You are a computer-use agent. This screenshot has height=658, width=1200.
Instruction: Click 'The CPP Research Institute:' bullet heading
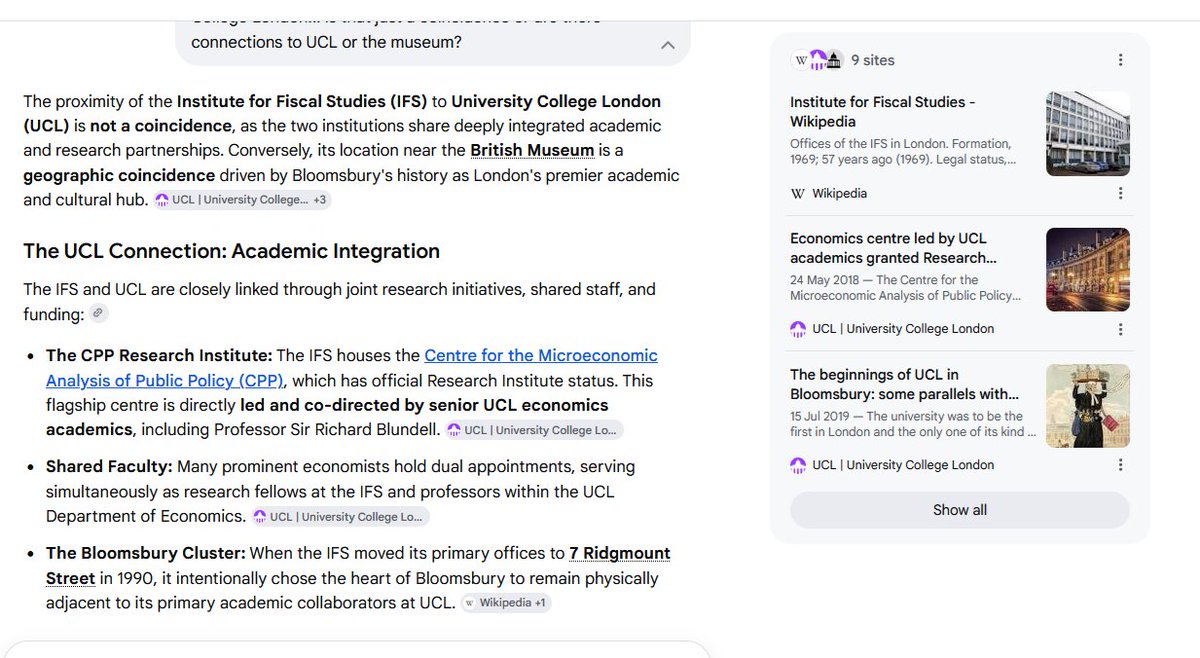[159, 355]
